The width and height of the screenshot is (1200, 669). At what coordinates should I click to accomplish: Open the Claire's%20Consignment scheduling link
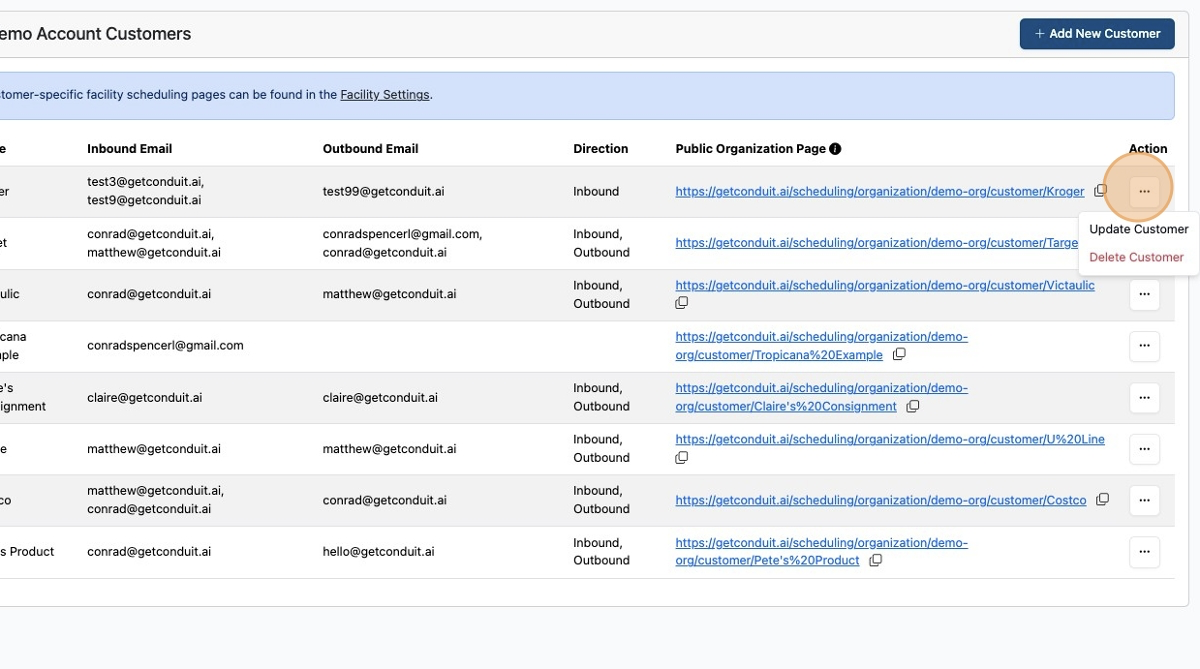(x=821, y=397)
